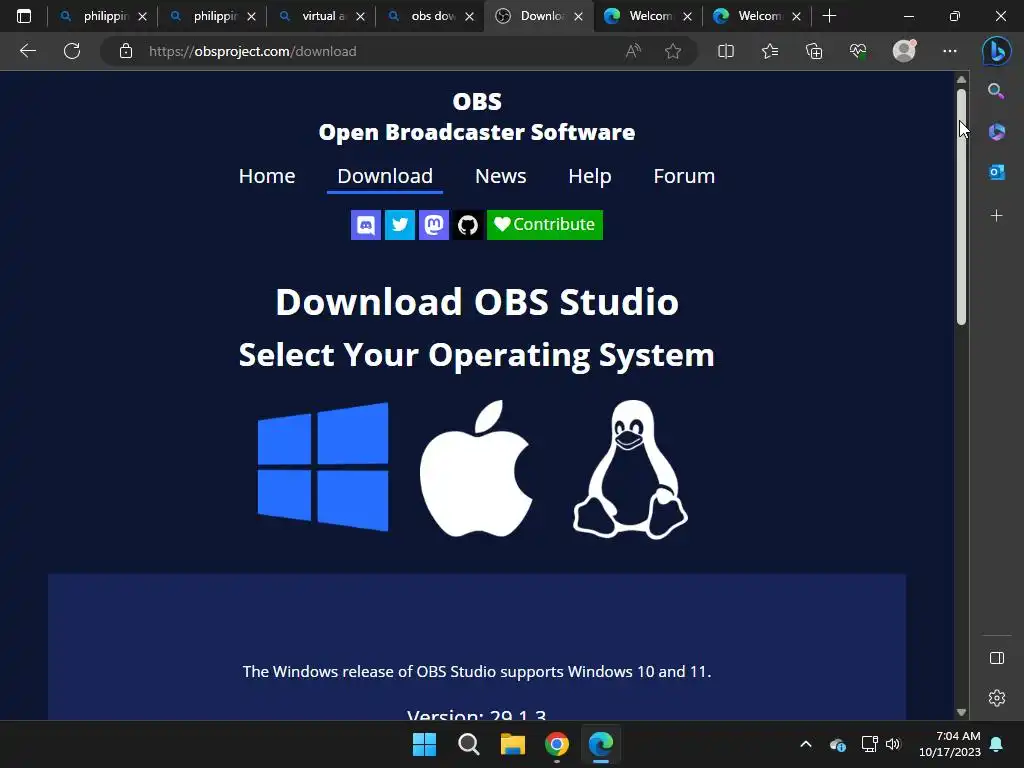Open the volume speaker tray icon

893,744
